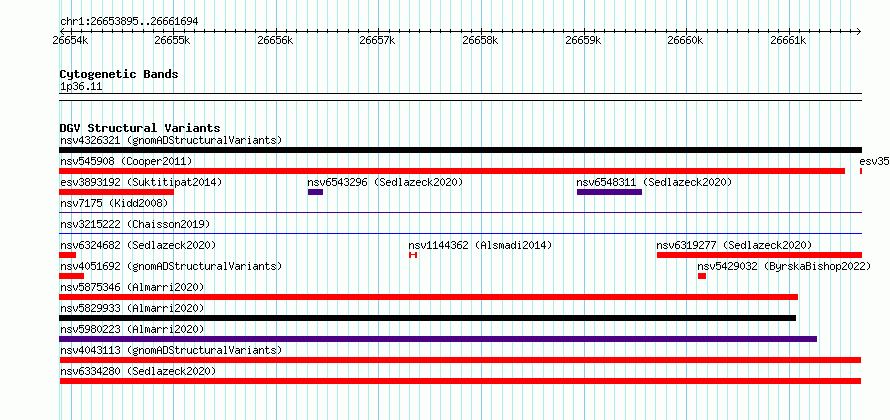Click the nsv5875346 (Almarri2020) label
This screenshot has height=420, width=890.
(132, 287)
